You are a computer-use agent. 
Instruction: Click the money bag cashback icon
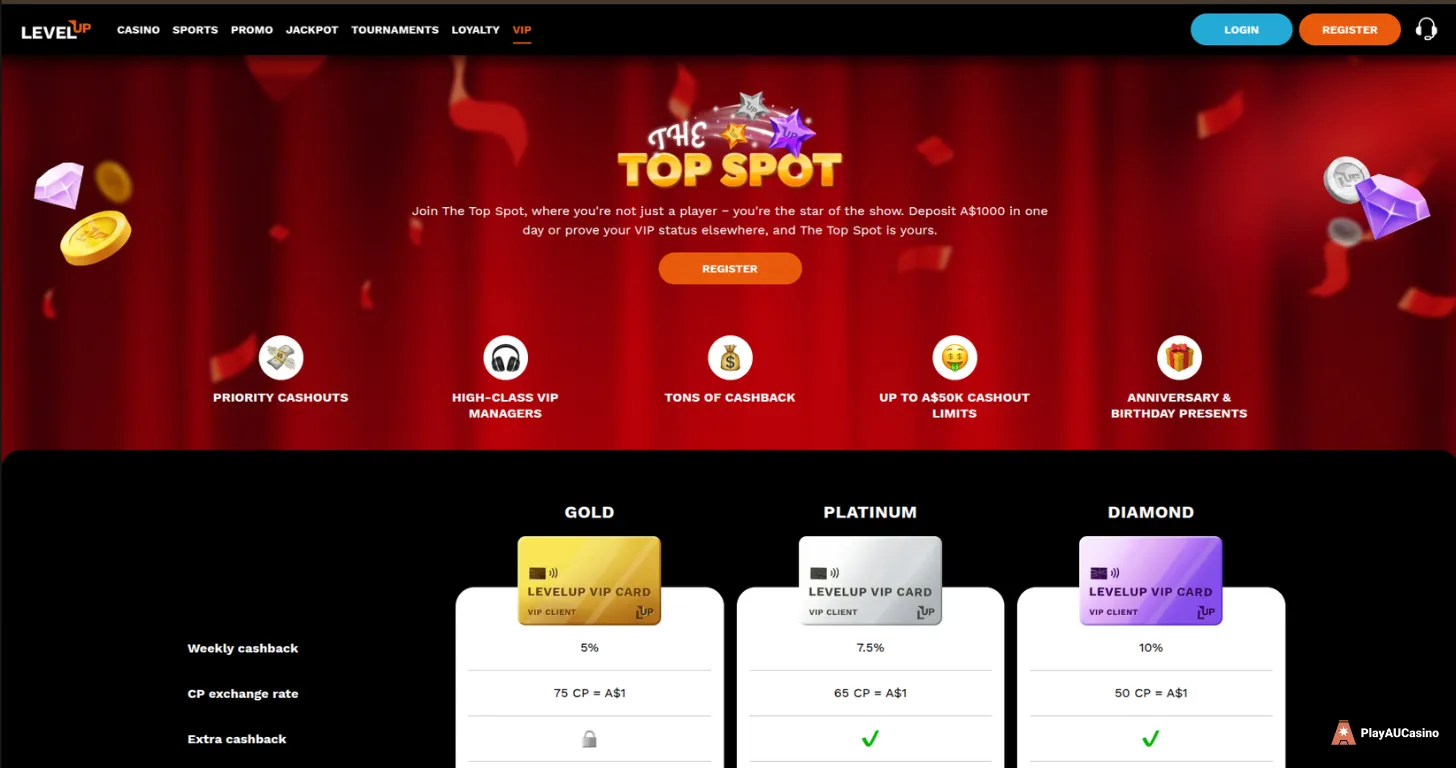tap(730, 358)
